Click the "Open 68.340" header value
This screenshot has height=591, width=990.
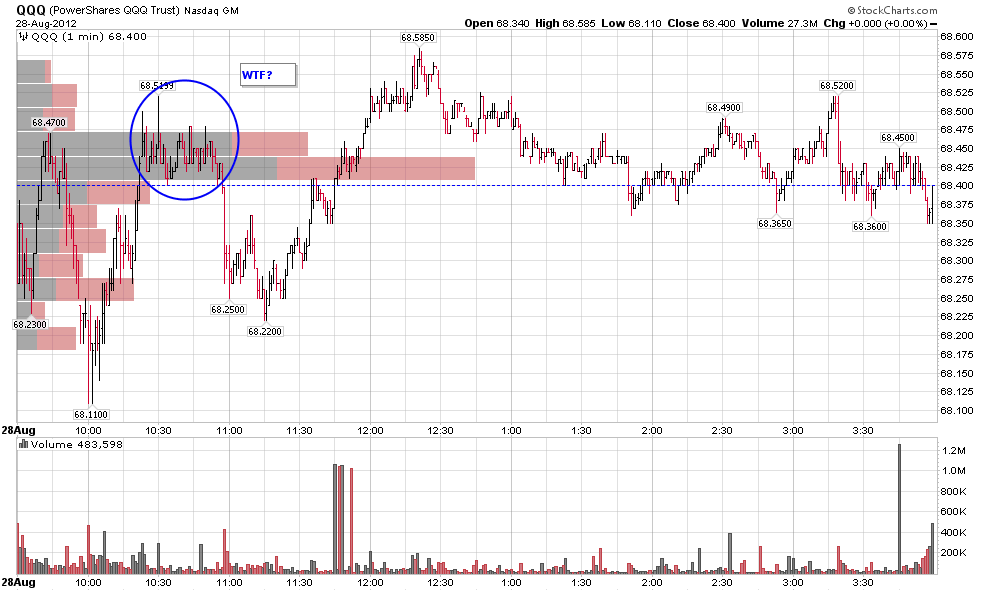point(498,23)
